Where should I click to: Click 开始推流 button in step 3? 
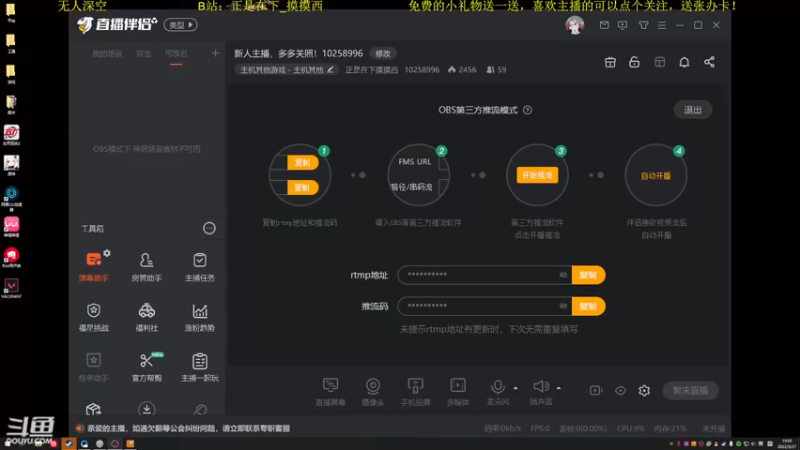[537, 175]
